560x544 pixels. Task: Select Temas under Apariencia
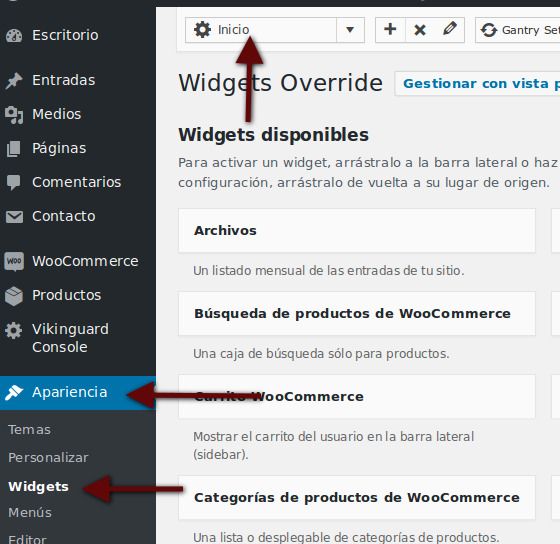pyautogui.click(x=29, y=430)
